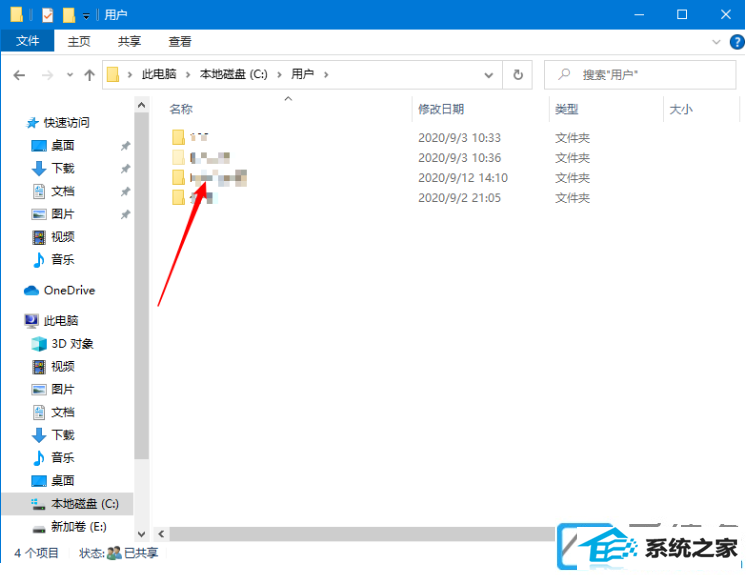
Task: Go up one folder level arrow
Action: point(89,75)
